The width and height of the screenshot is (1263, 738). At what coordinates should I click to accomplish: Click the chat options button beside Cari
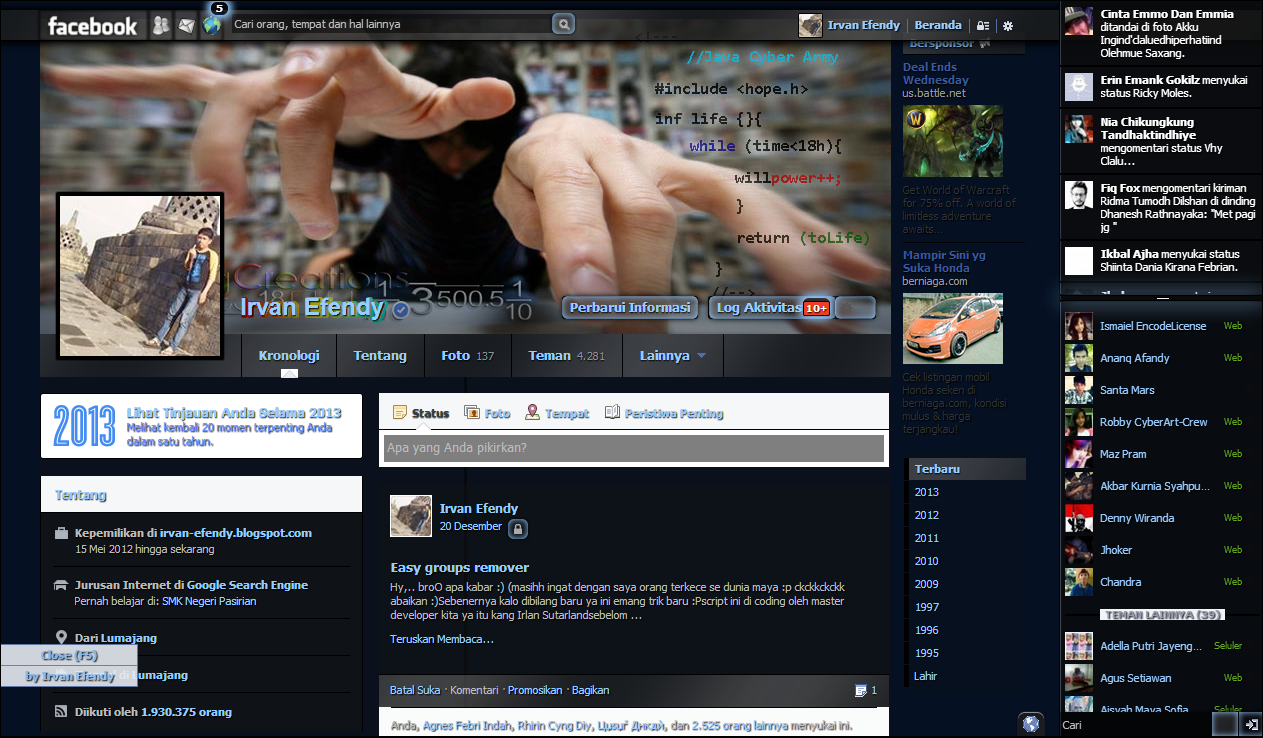tap(1225, 725)
